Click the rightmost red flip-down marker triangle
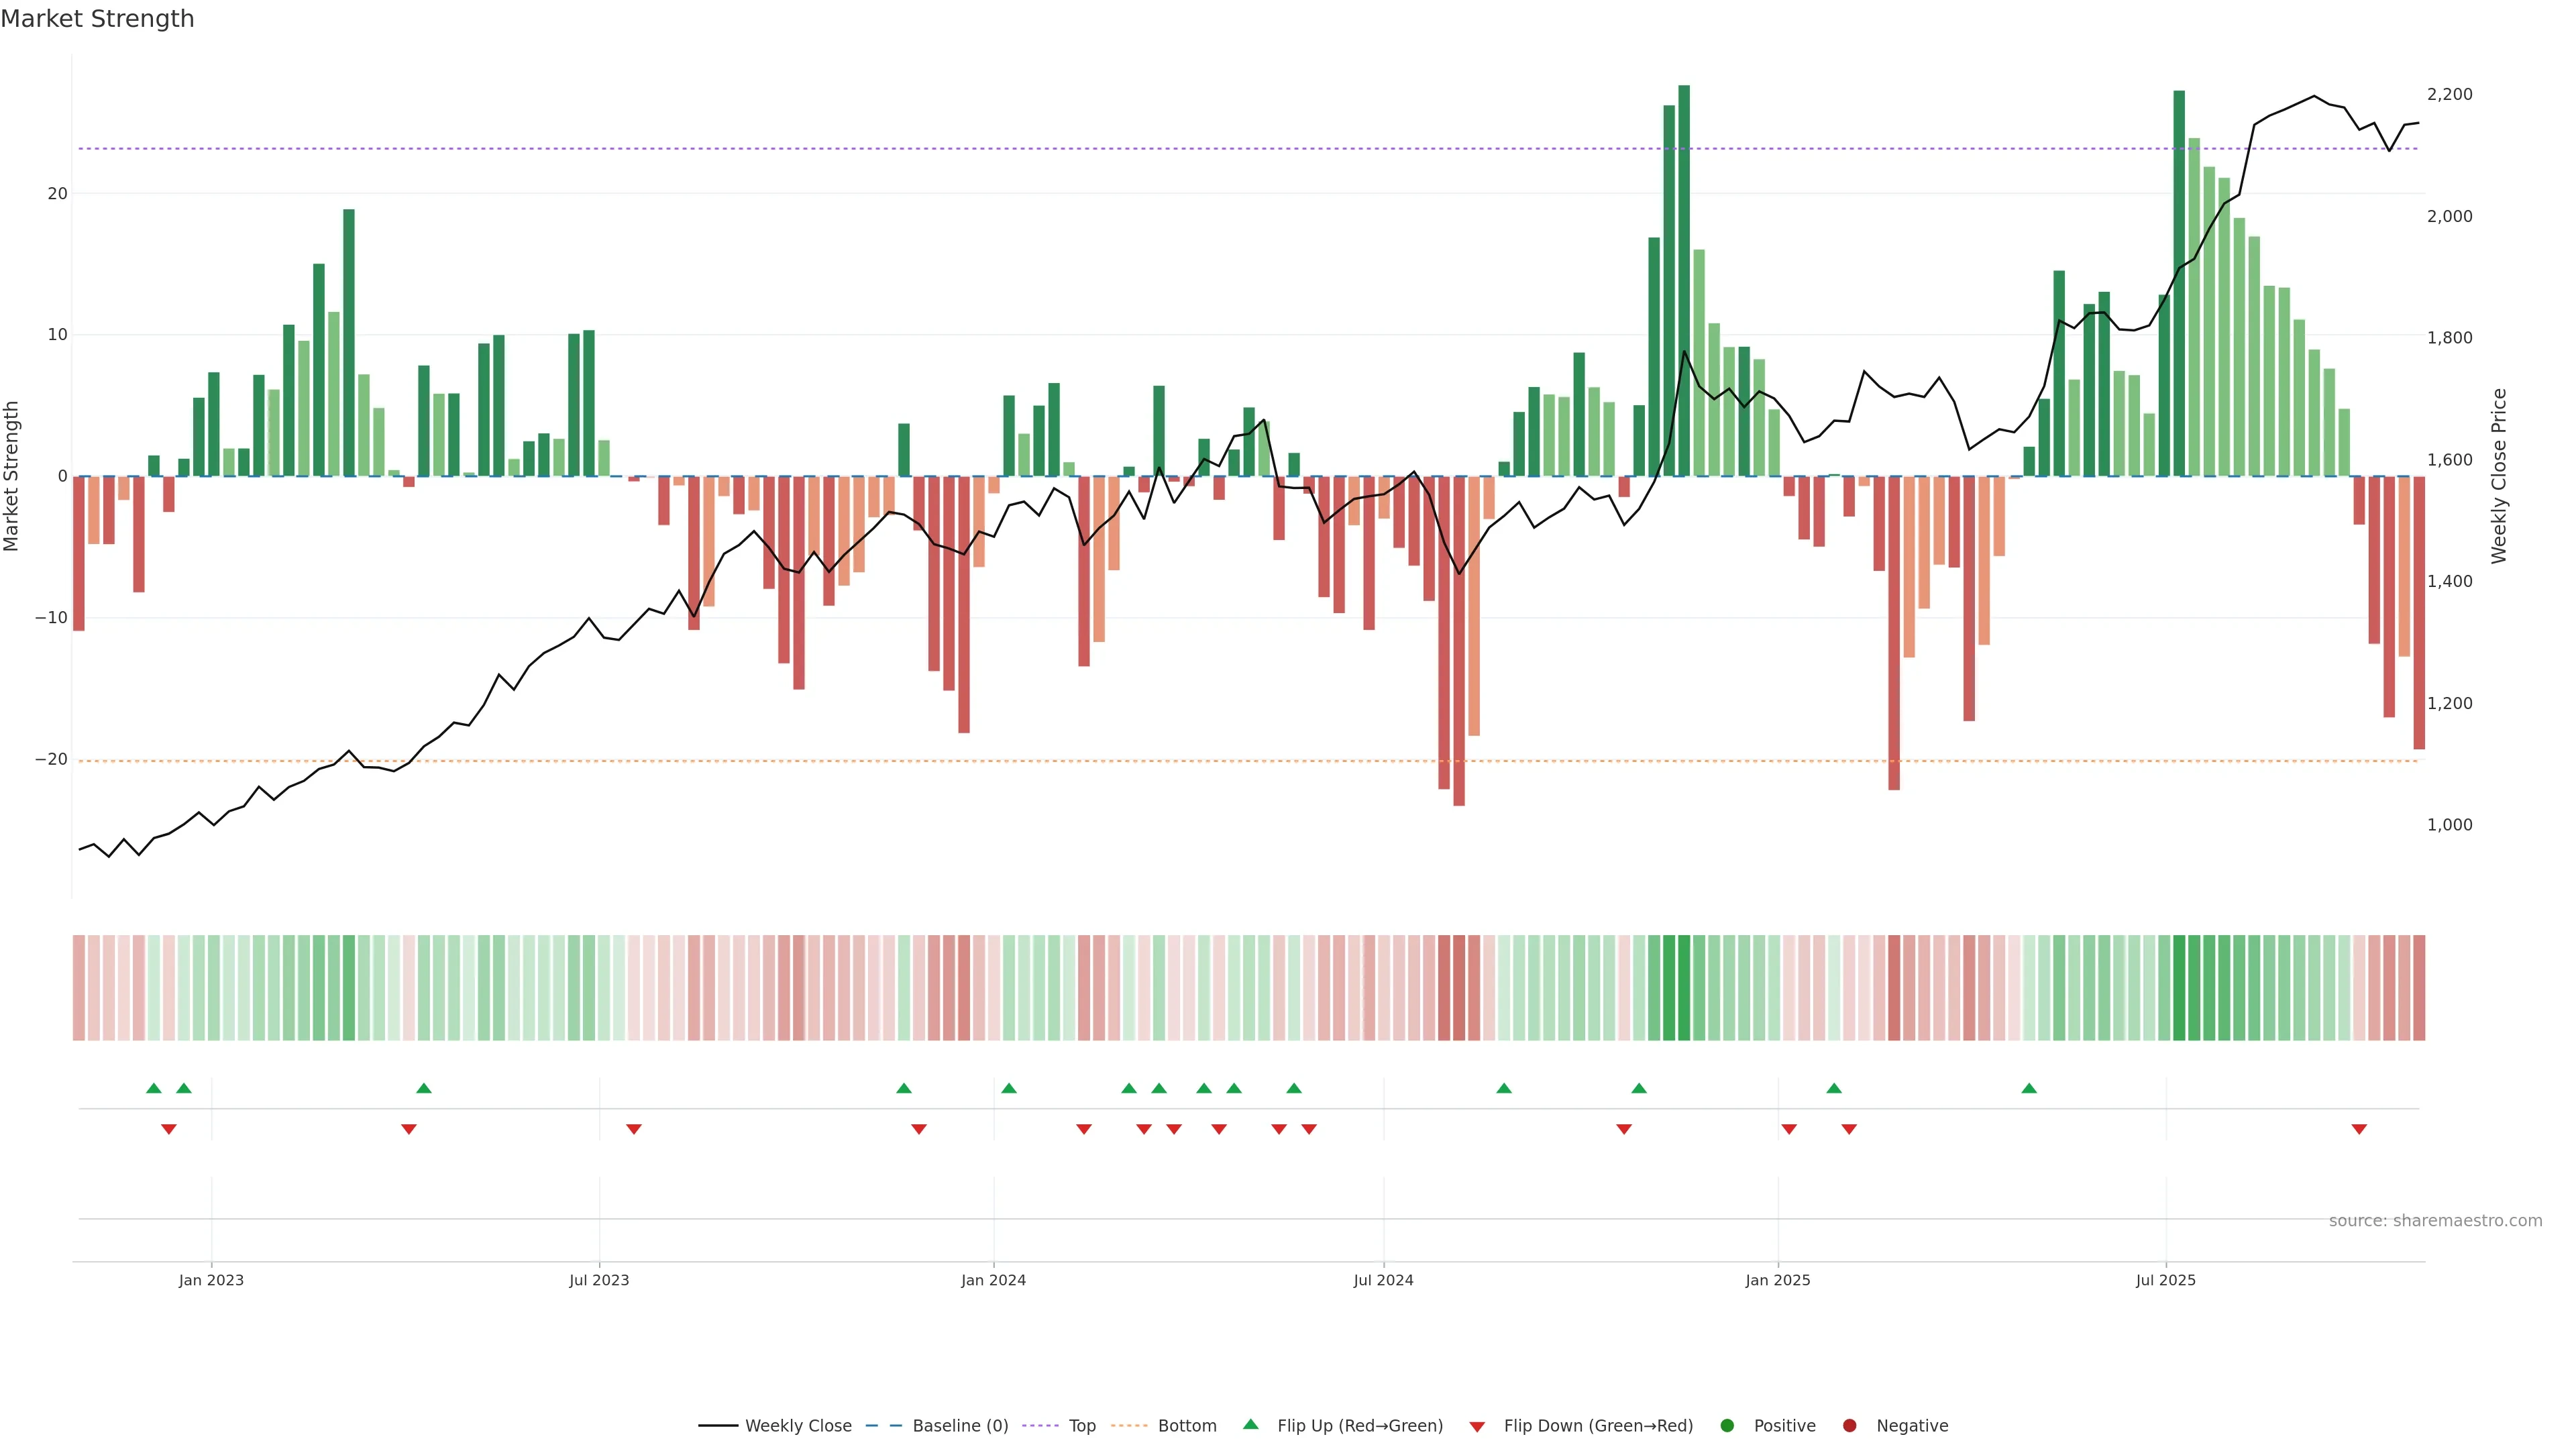Image resolution: width=2576 pixels, height=1449 pixels. click(x=2359, y=1129)
